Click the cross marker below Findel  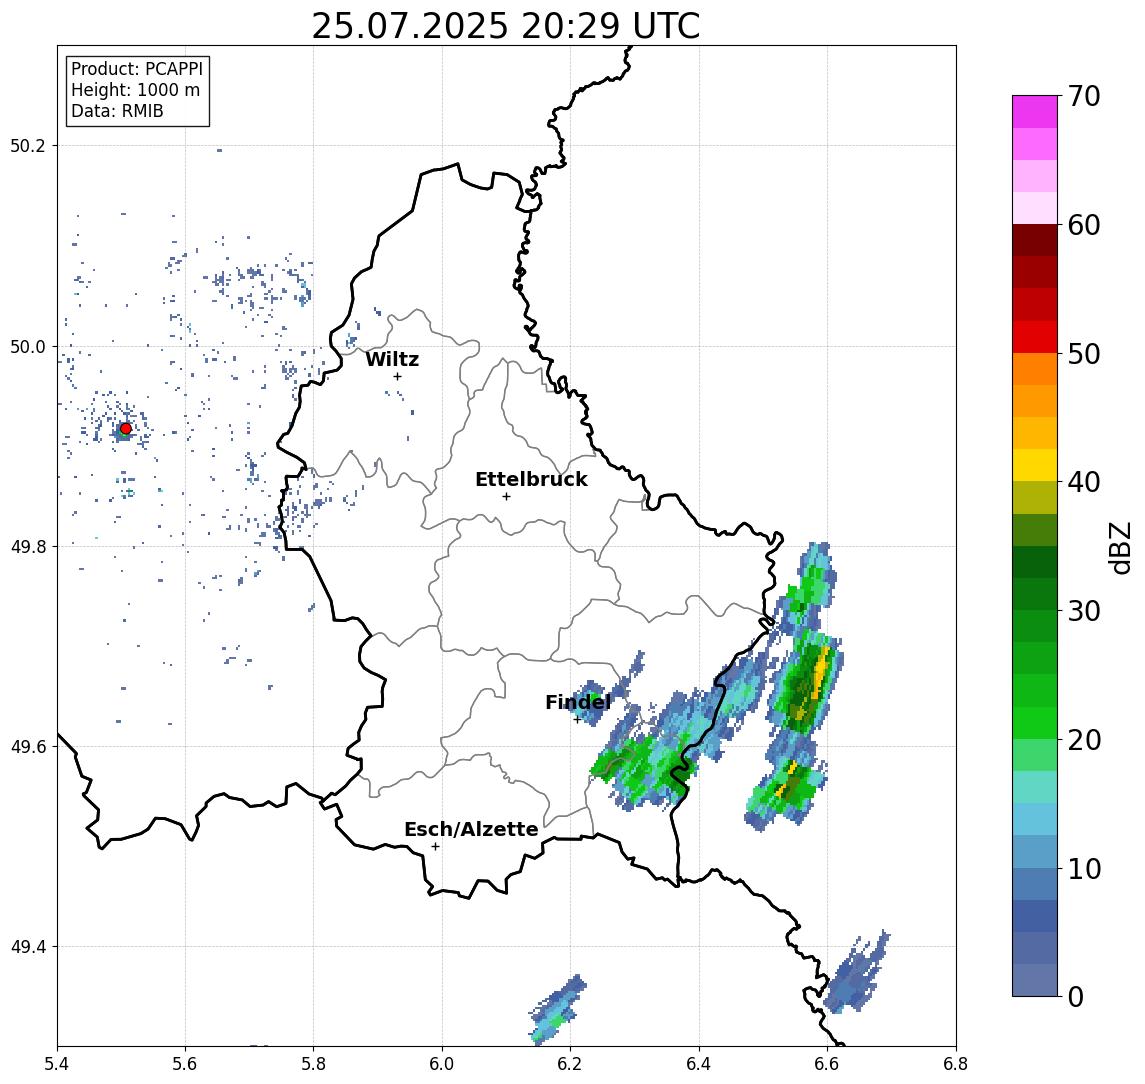tap(577, 720)
